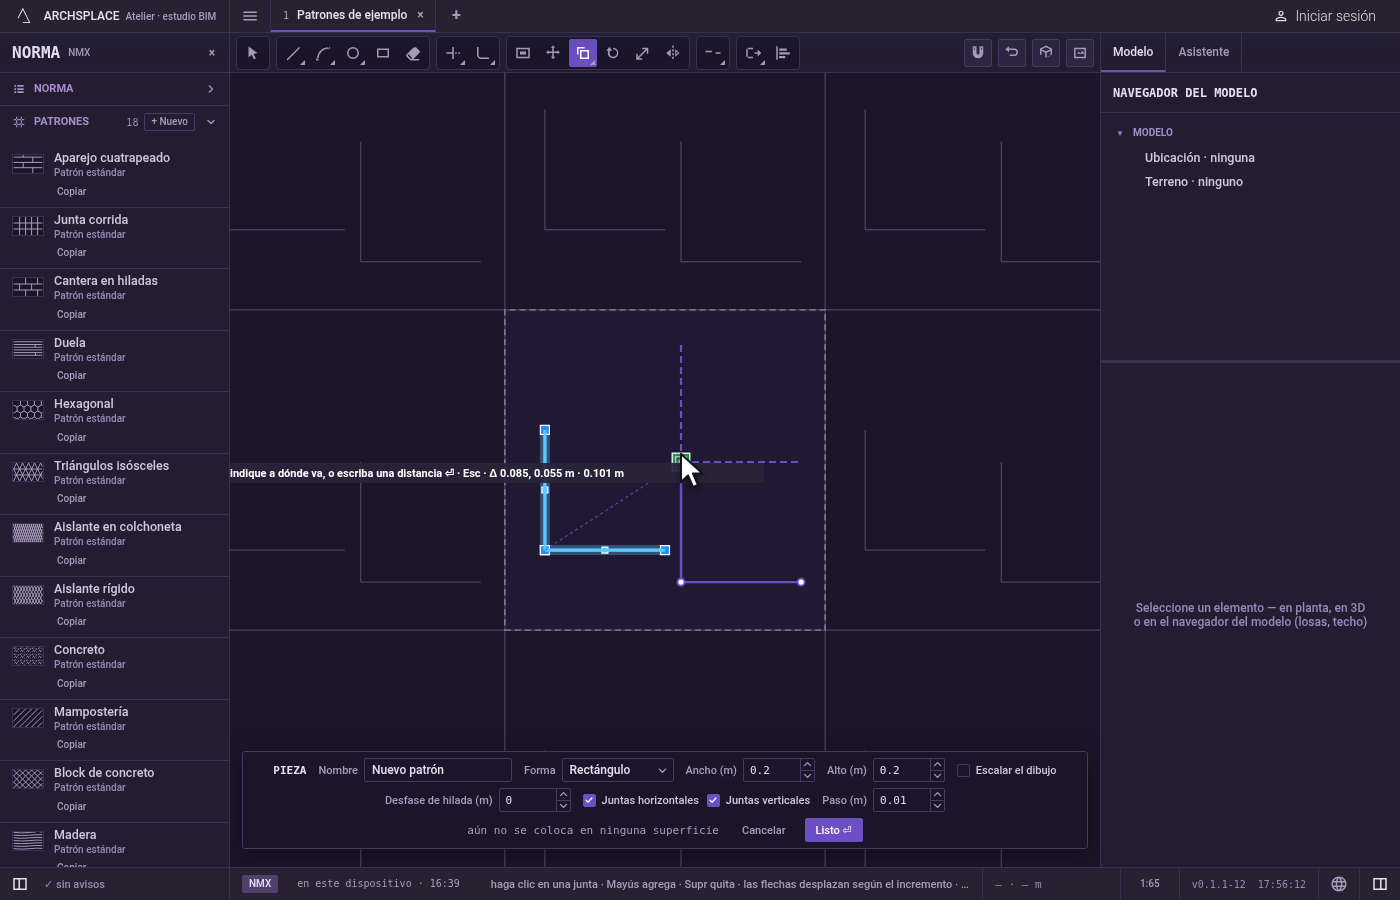
Task: Click the Move tool cross-arrows icon
Action: click(553, 53)
